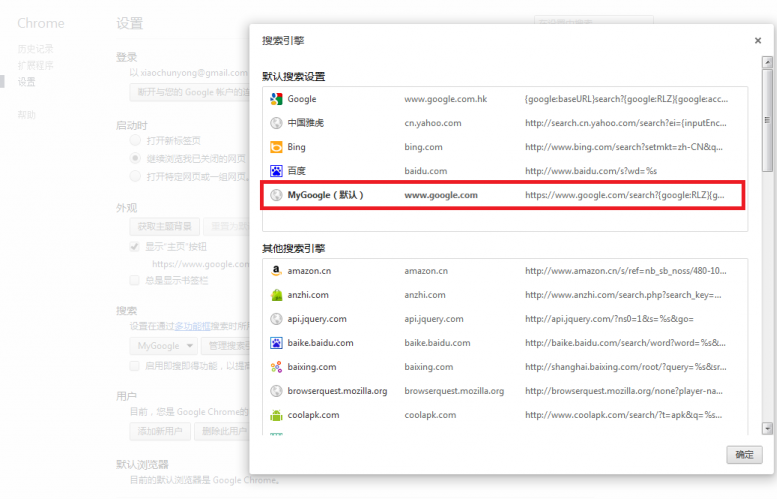Select api.jquery.com engine name

click(x=317, y=319)
